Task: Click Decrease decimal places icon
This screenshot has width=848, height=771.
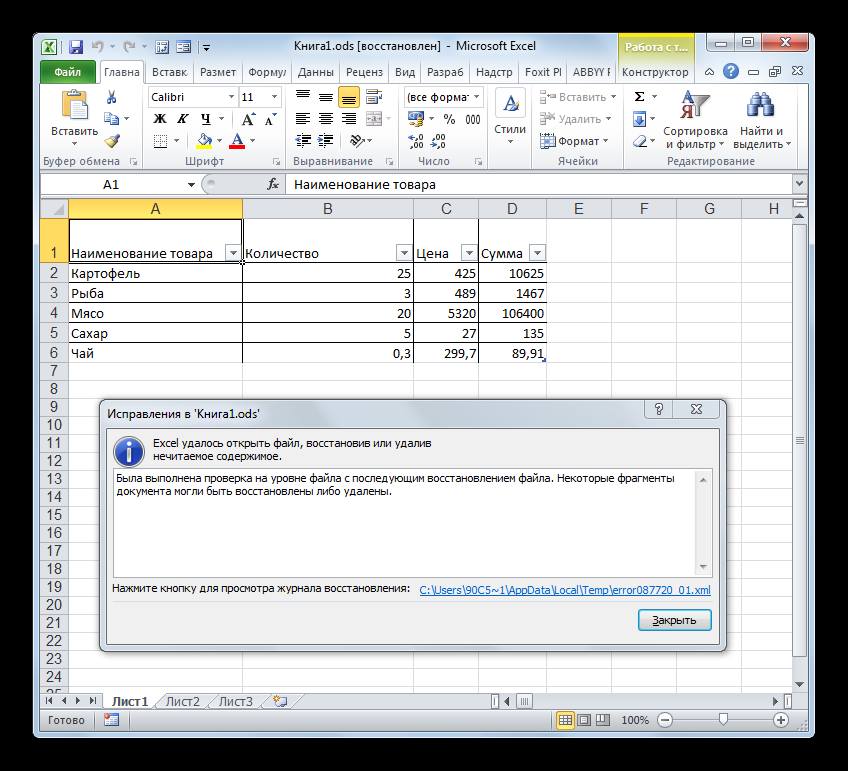Action: click(x=438, y=141)
